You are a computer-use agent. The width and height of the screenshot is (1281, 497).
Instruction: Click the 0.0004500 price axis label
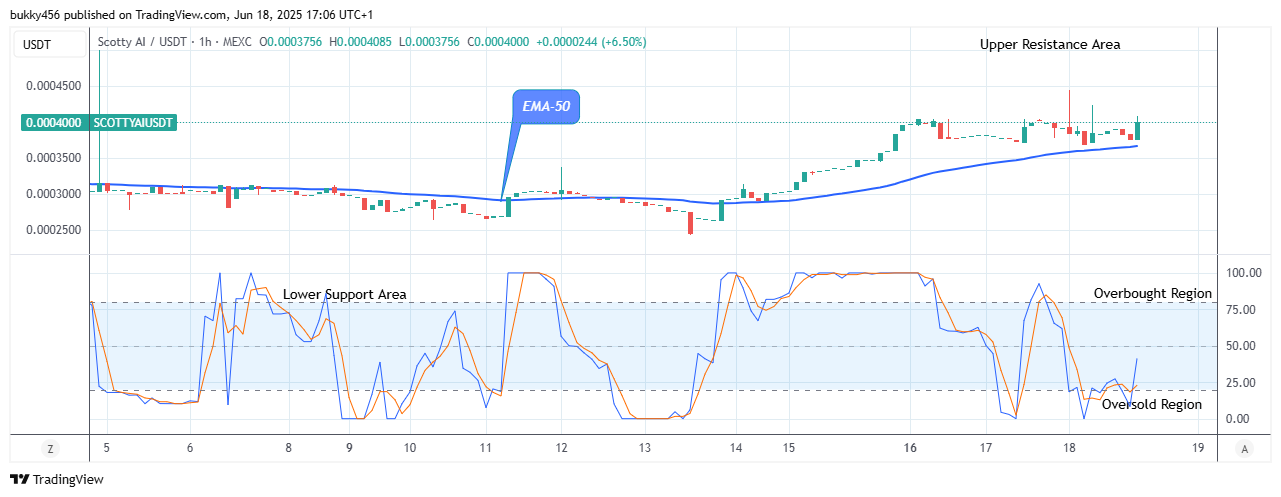tap(54, 86)
